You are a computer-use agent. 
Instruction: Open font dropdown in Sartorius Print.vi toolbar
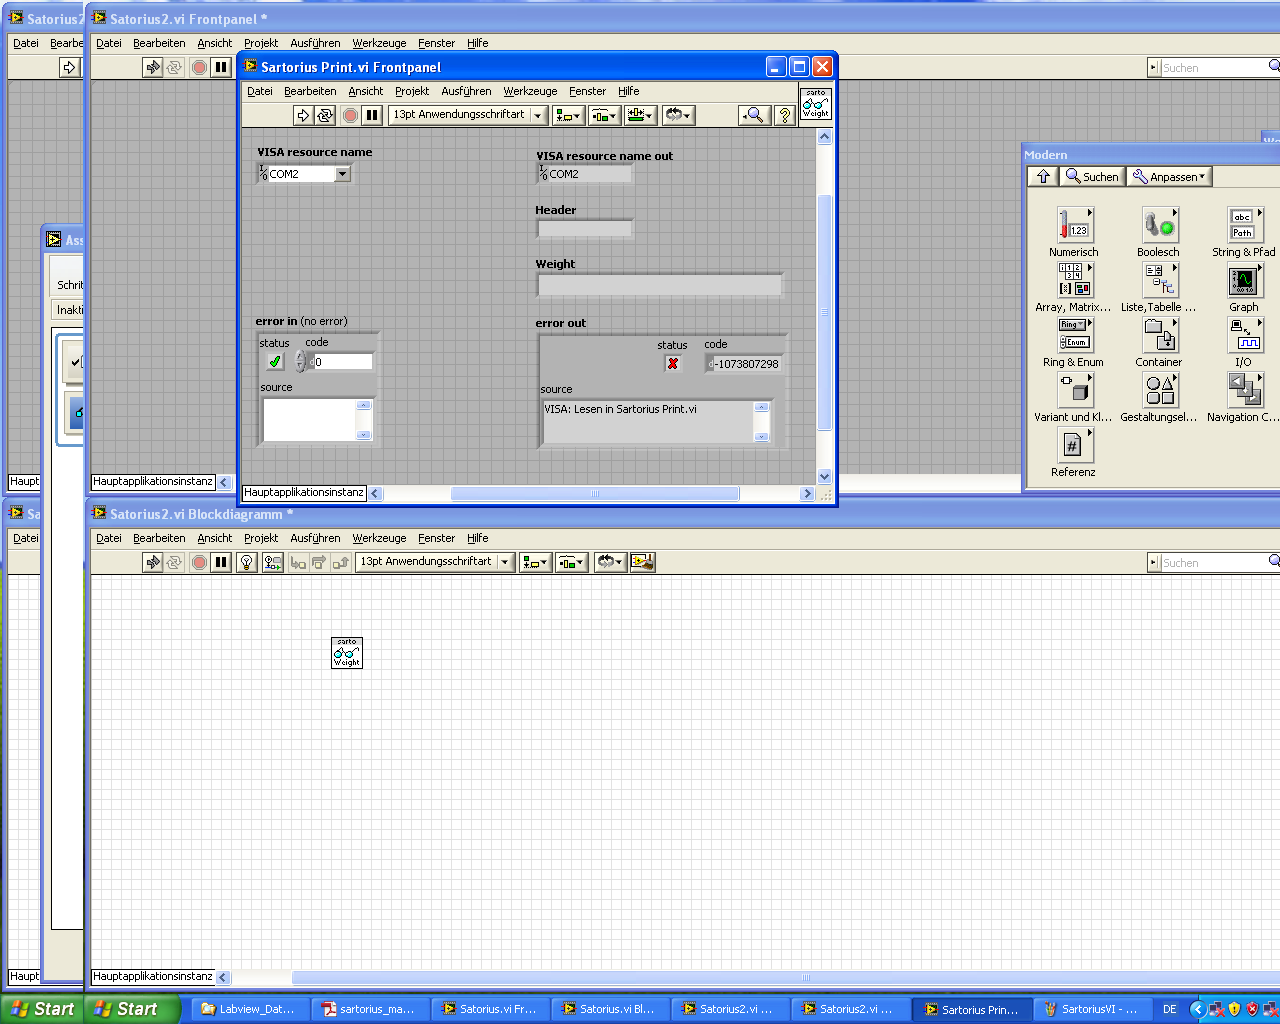pos(538,115)
